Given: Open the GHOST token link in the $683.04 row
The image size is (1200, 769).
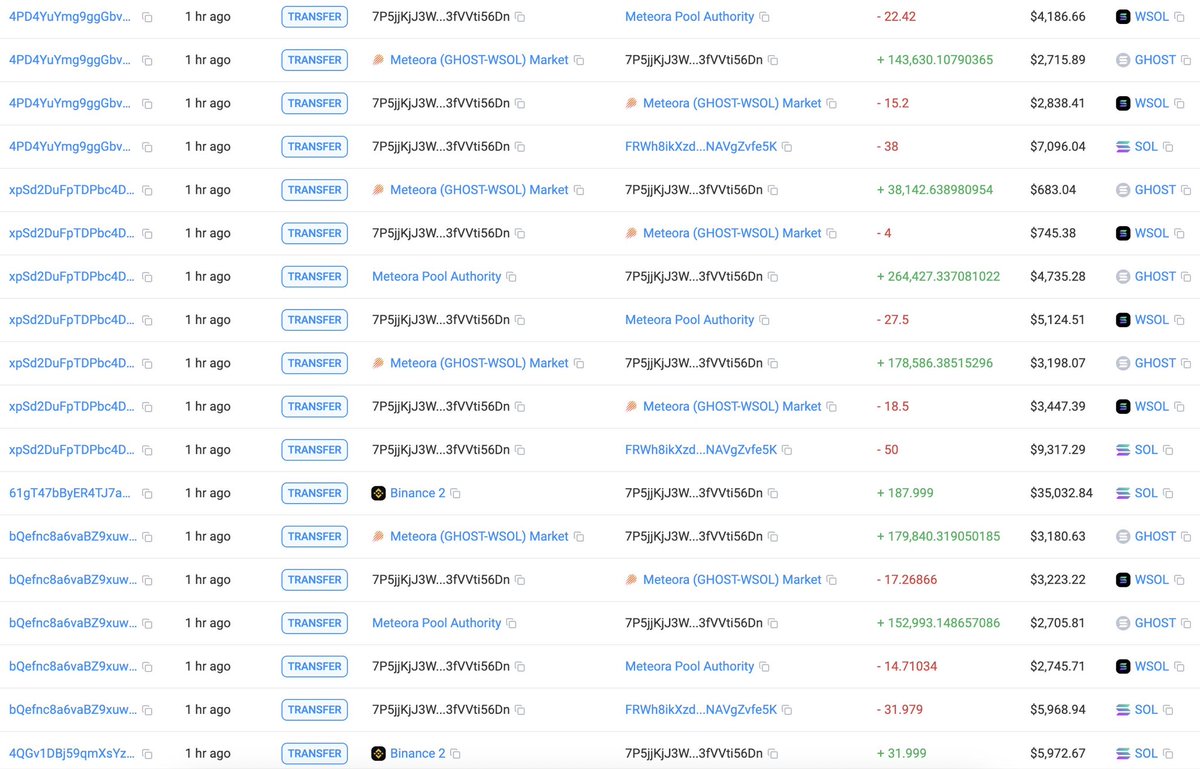Looking at the screenshot, I should coord(1155,190).
